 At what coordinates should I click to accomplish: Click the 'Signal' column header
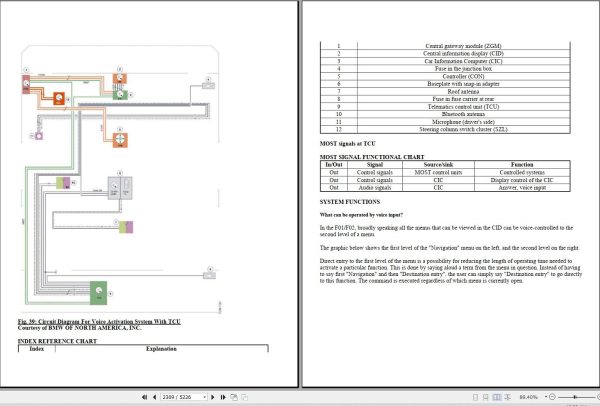(375, 165)
